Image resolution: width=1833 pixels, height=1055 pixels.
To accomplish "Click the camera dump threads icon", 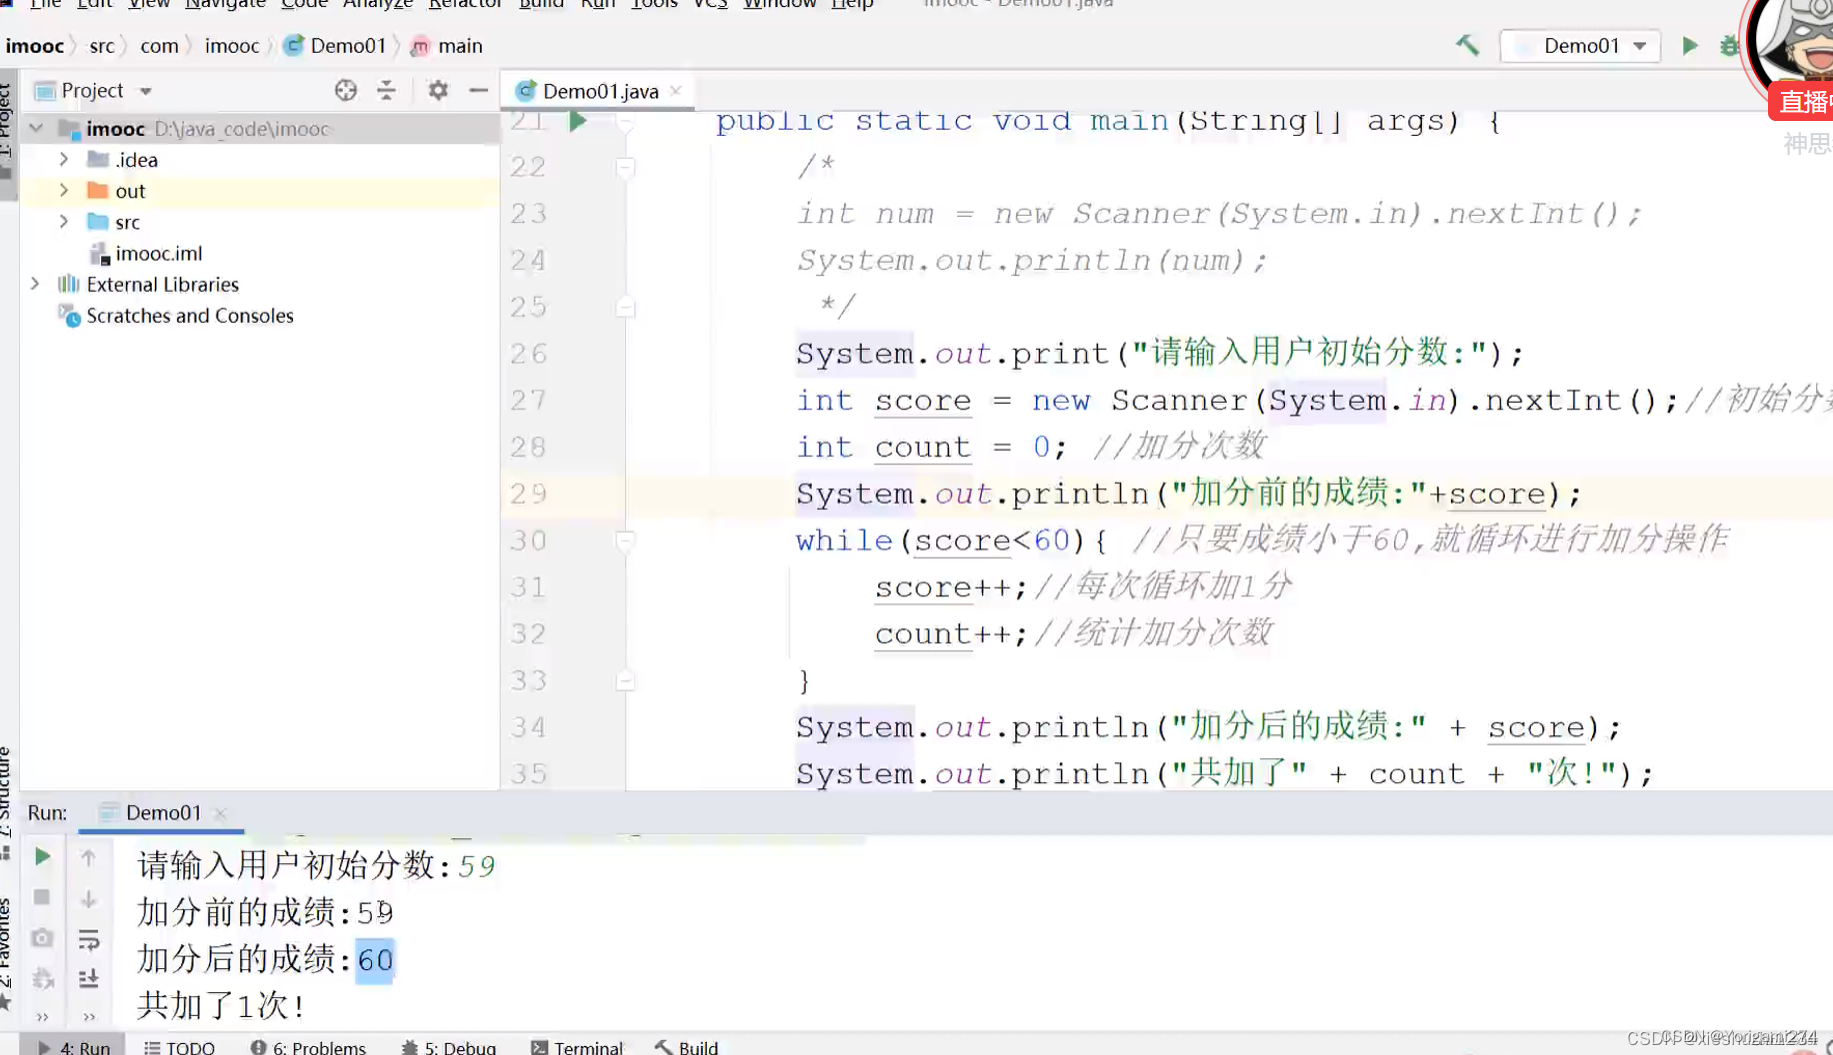I will [x=42, y=938].
